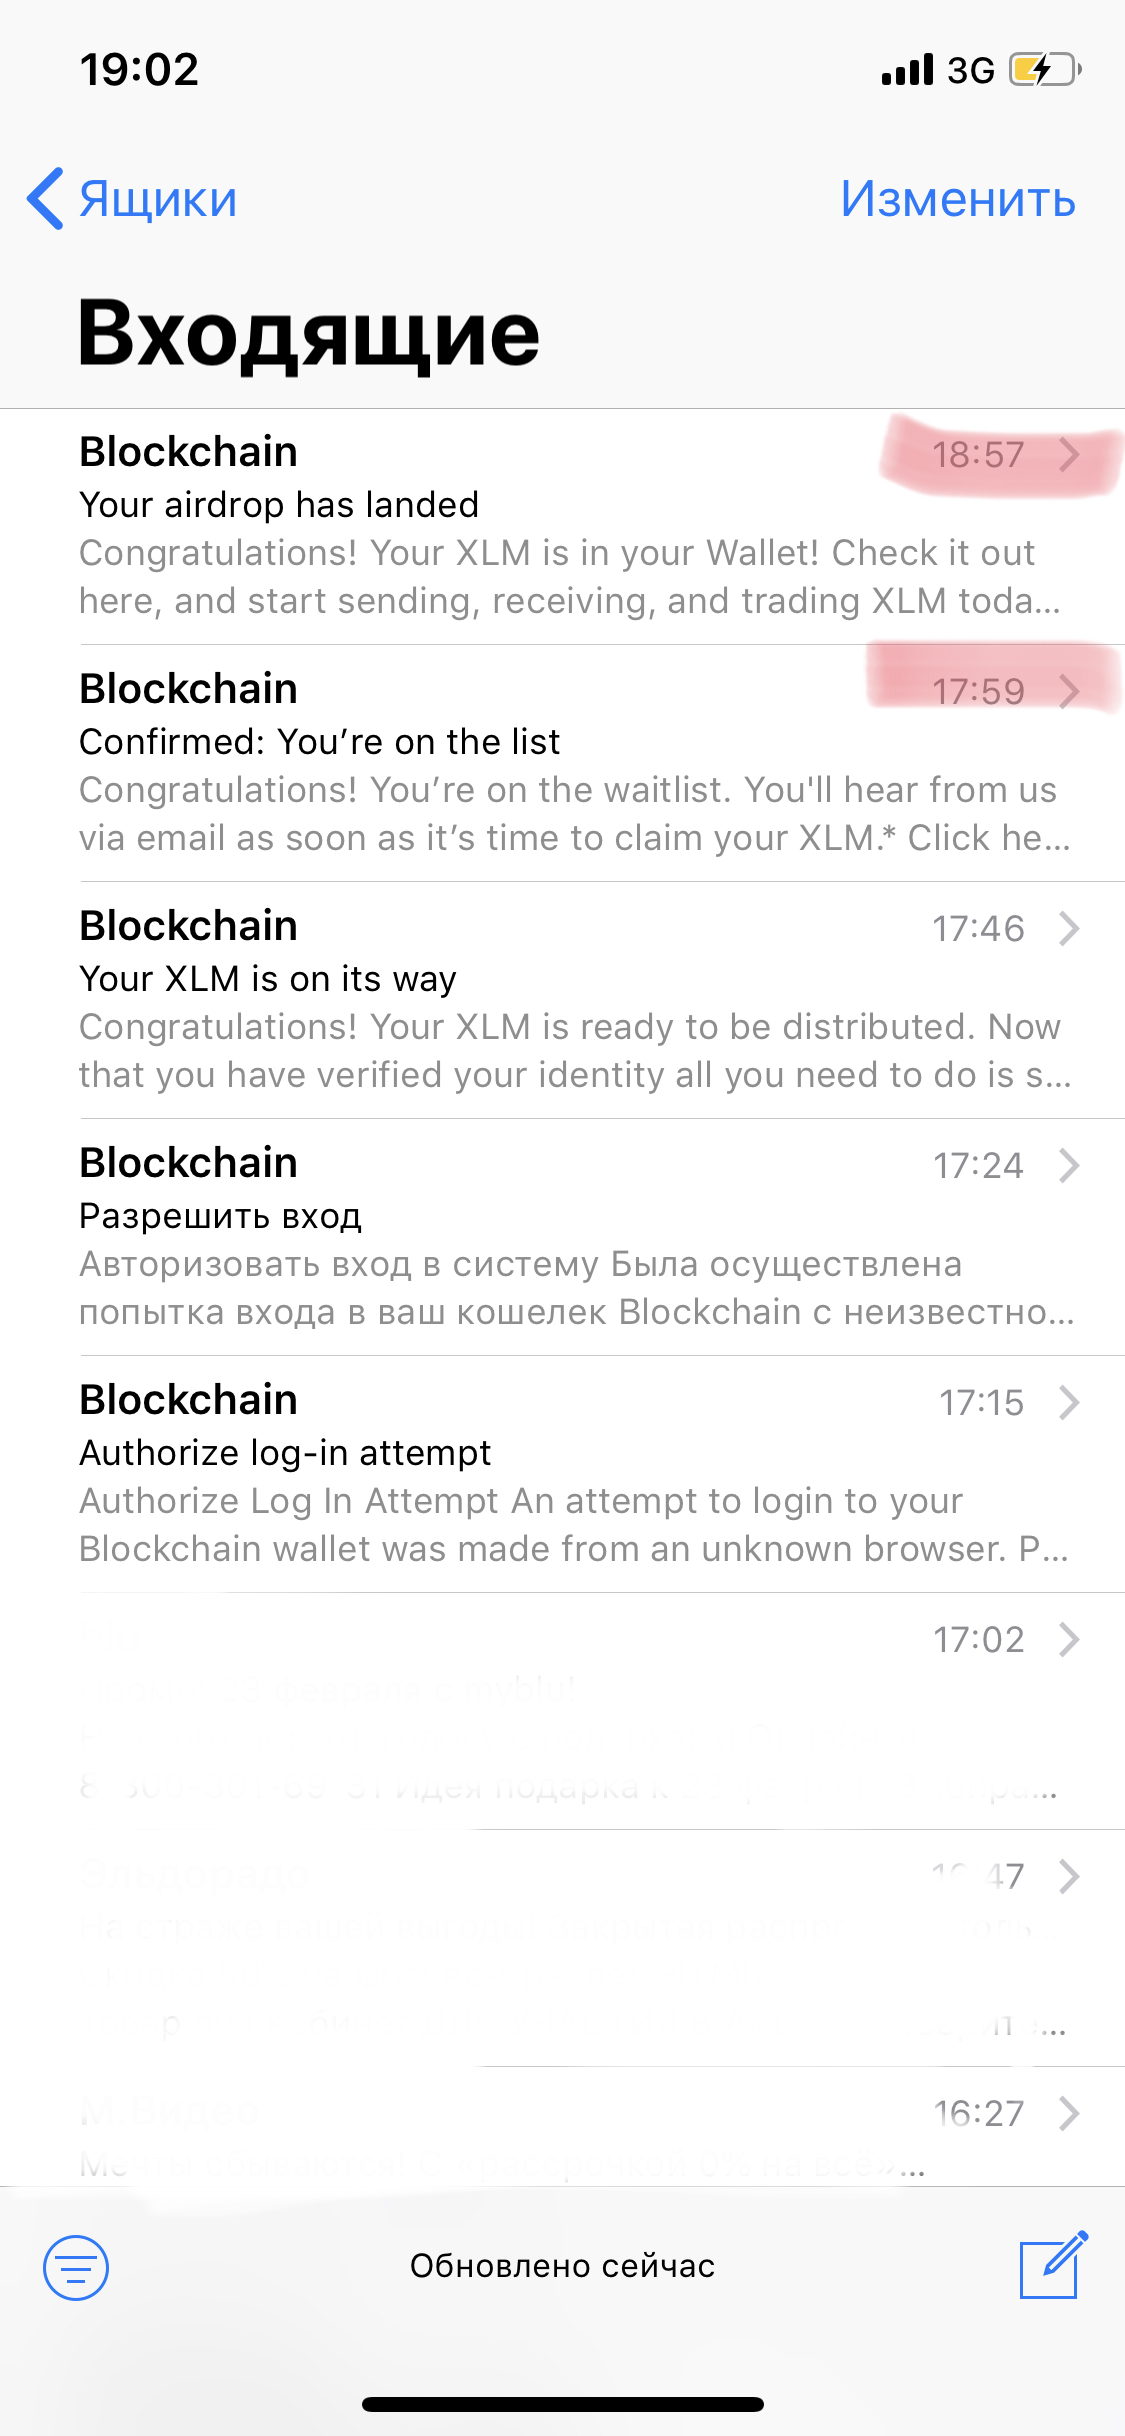This screenshot has width=1125, height=2436.
Task: Tap the back arrow chevron icon
Action: coord(46,198)
